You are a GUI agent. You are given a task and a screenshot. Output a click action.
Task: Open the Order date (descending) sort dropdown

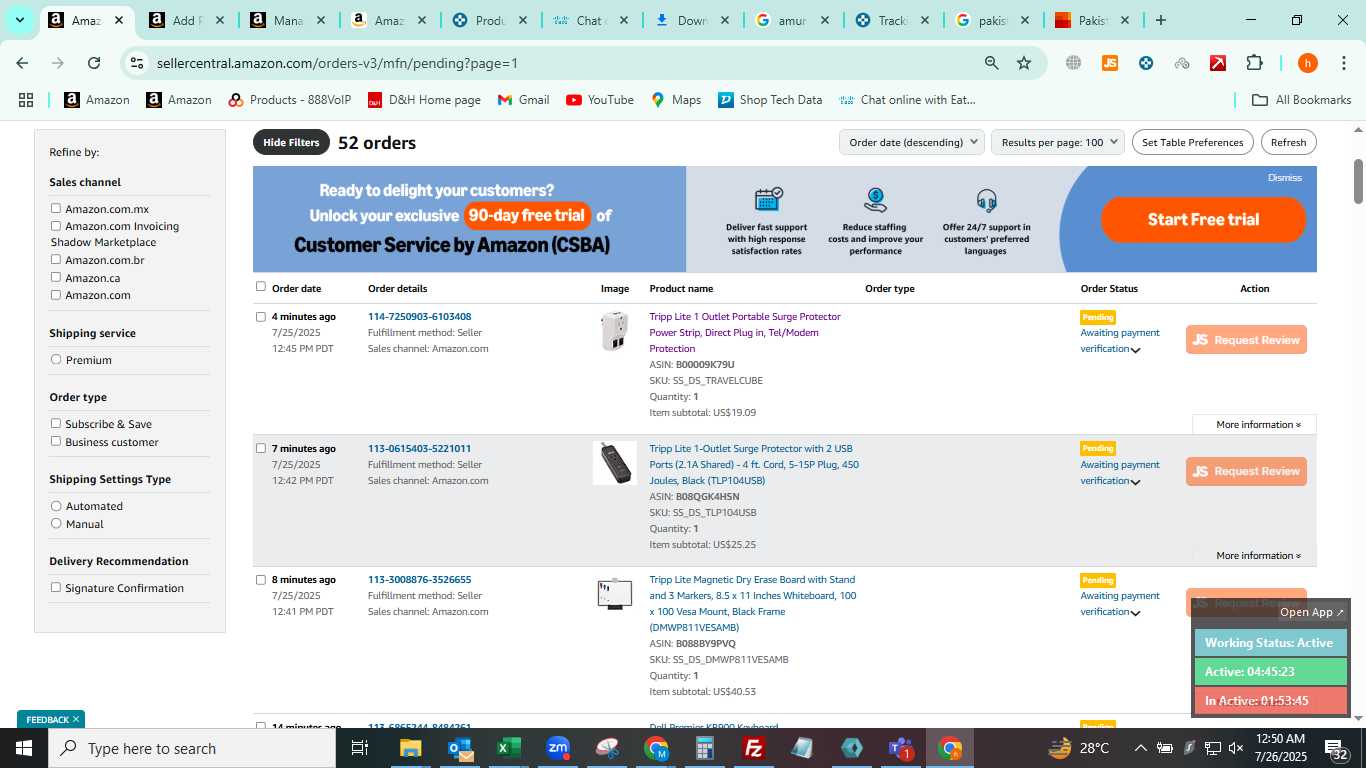click(x=912, y=142)
